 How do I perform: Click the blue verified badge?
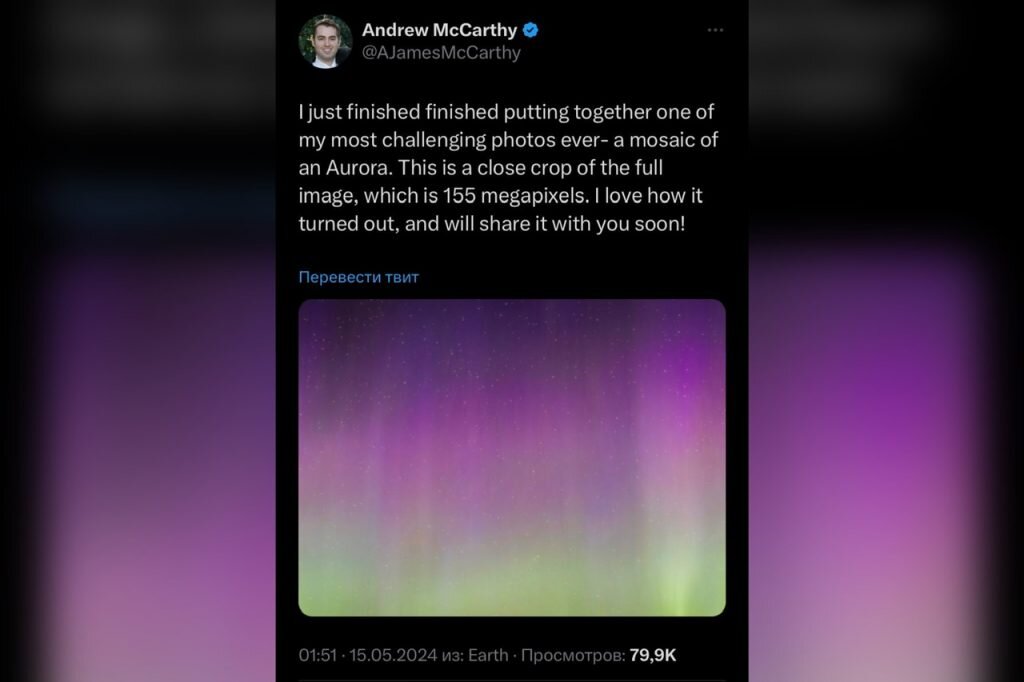pyautogui.click(x=531, y=30)
